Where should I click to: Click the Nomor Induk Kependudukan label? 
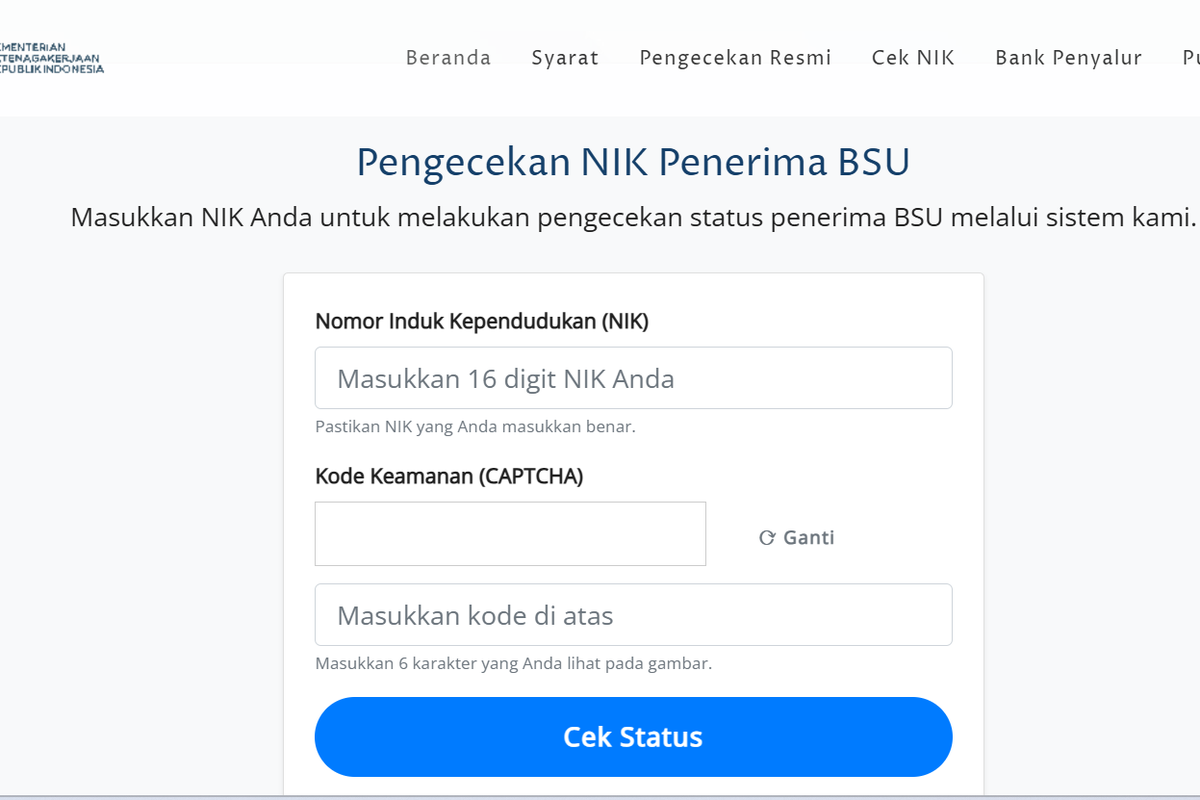(483, 321)
